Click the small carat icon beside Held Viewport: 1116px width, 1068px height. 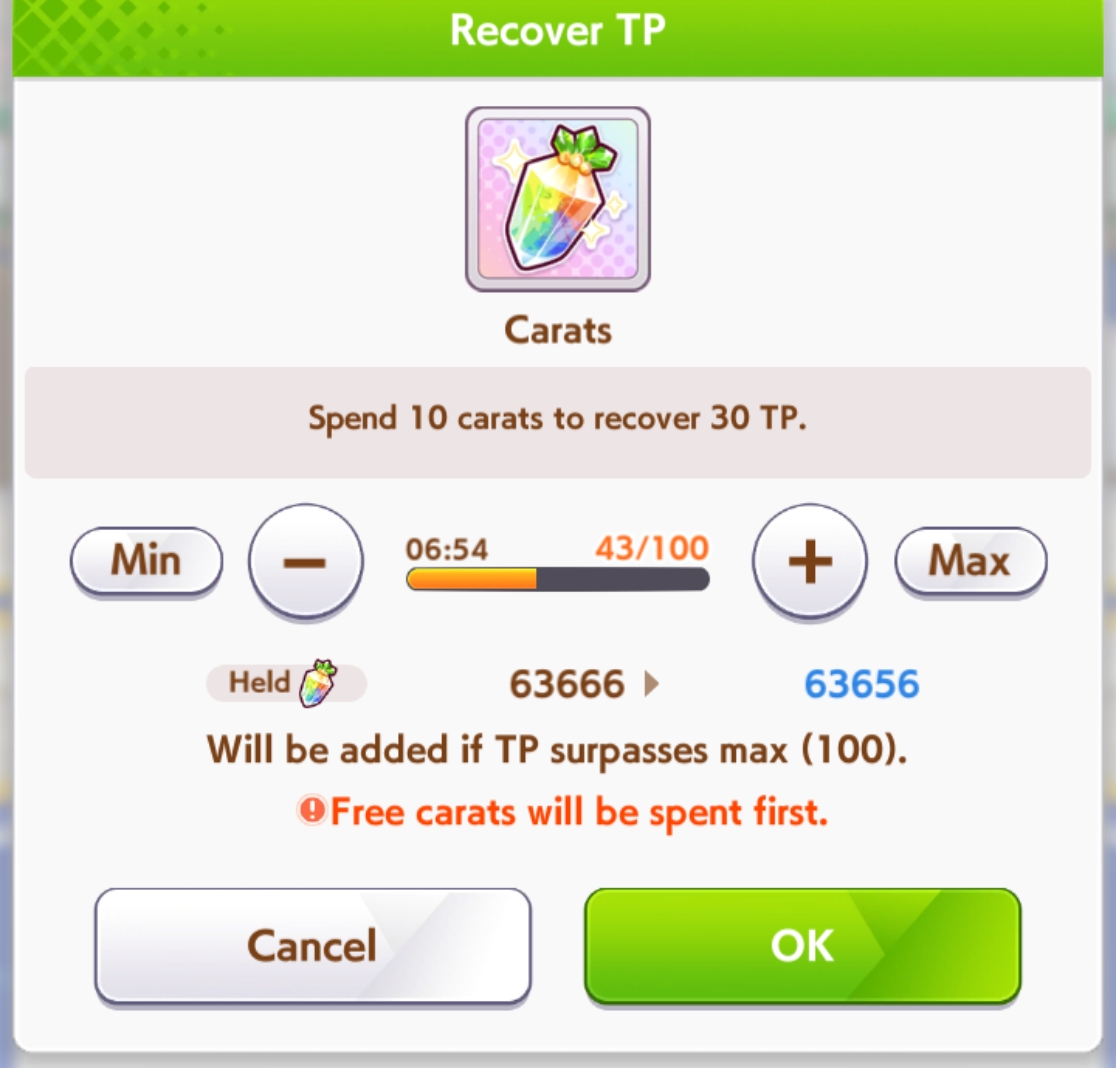click(x=318, y=684)
